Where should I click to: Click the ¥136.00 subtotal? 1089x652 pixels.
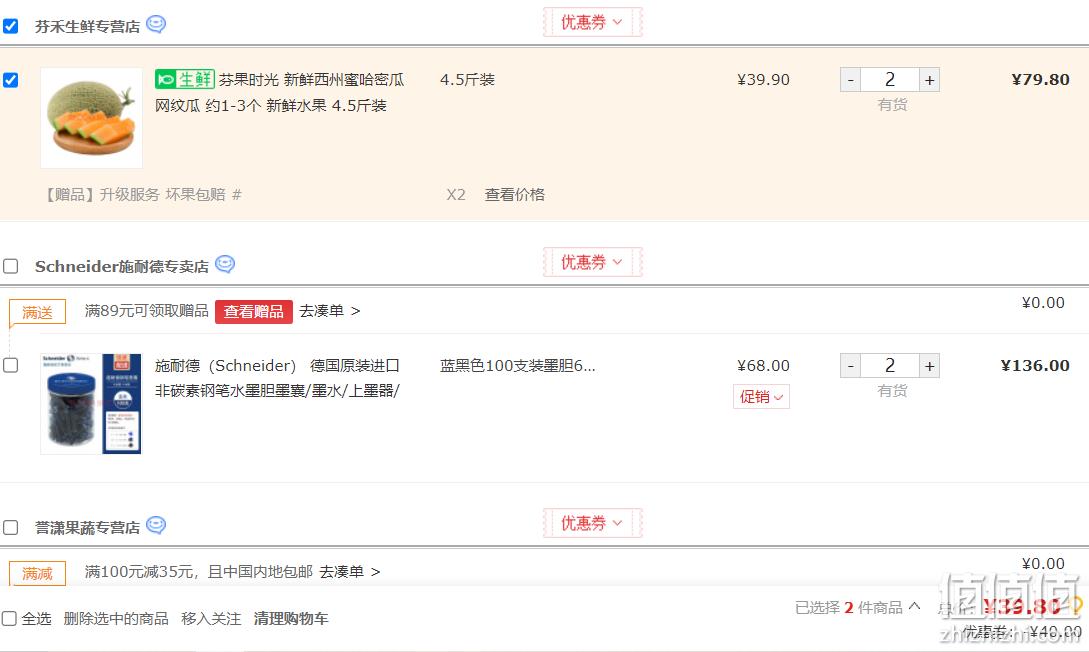tap(1035, 366)
